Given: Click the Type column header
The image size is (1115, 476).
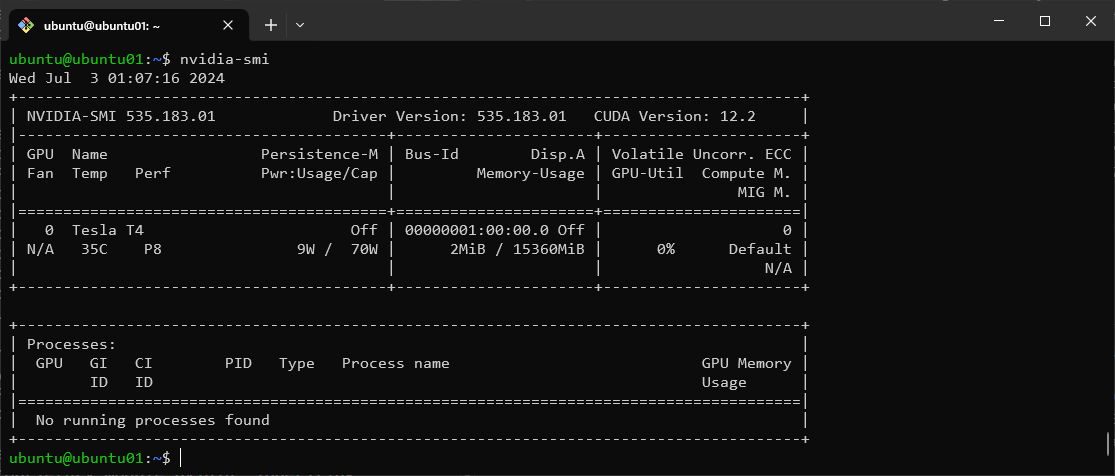Looking at the screenshot, I should pyautogui.click(x=297, y=363).
